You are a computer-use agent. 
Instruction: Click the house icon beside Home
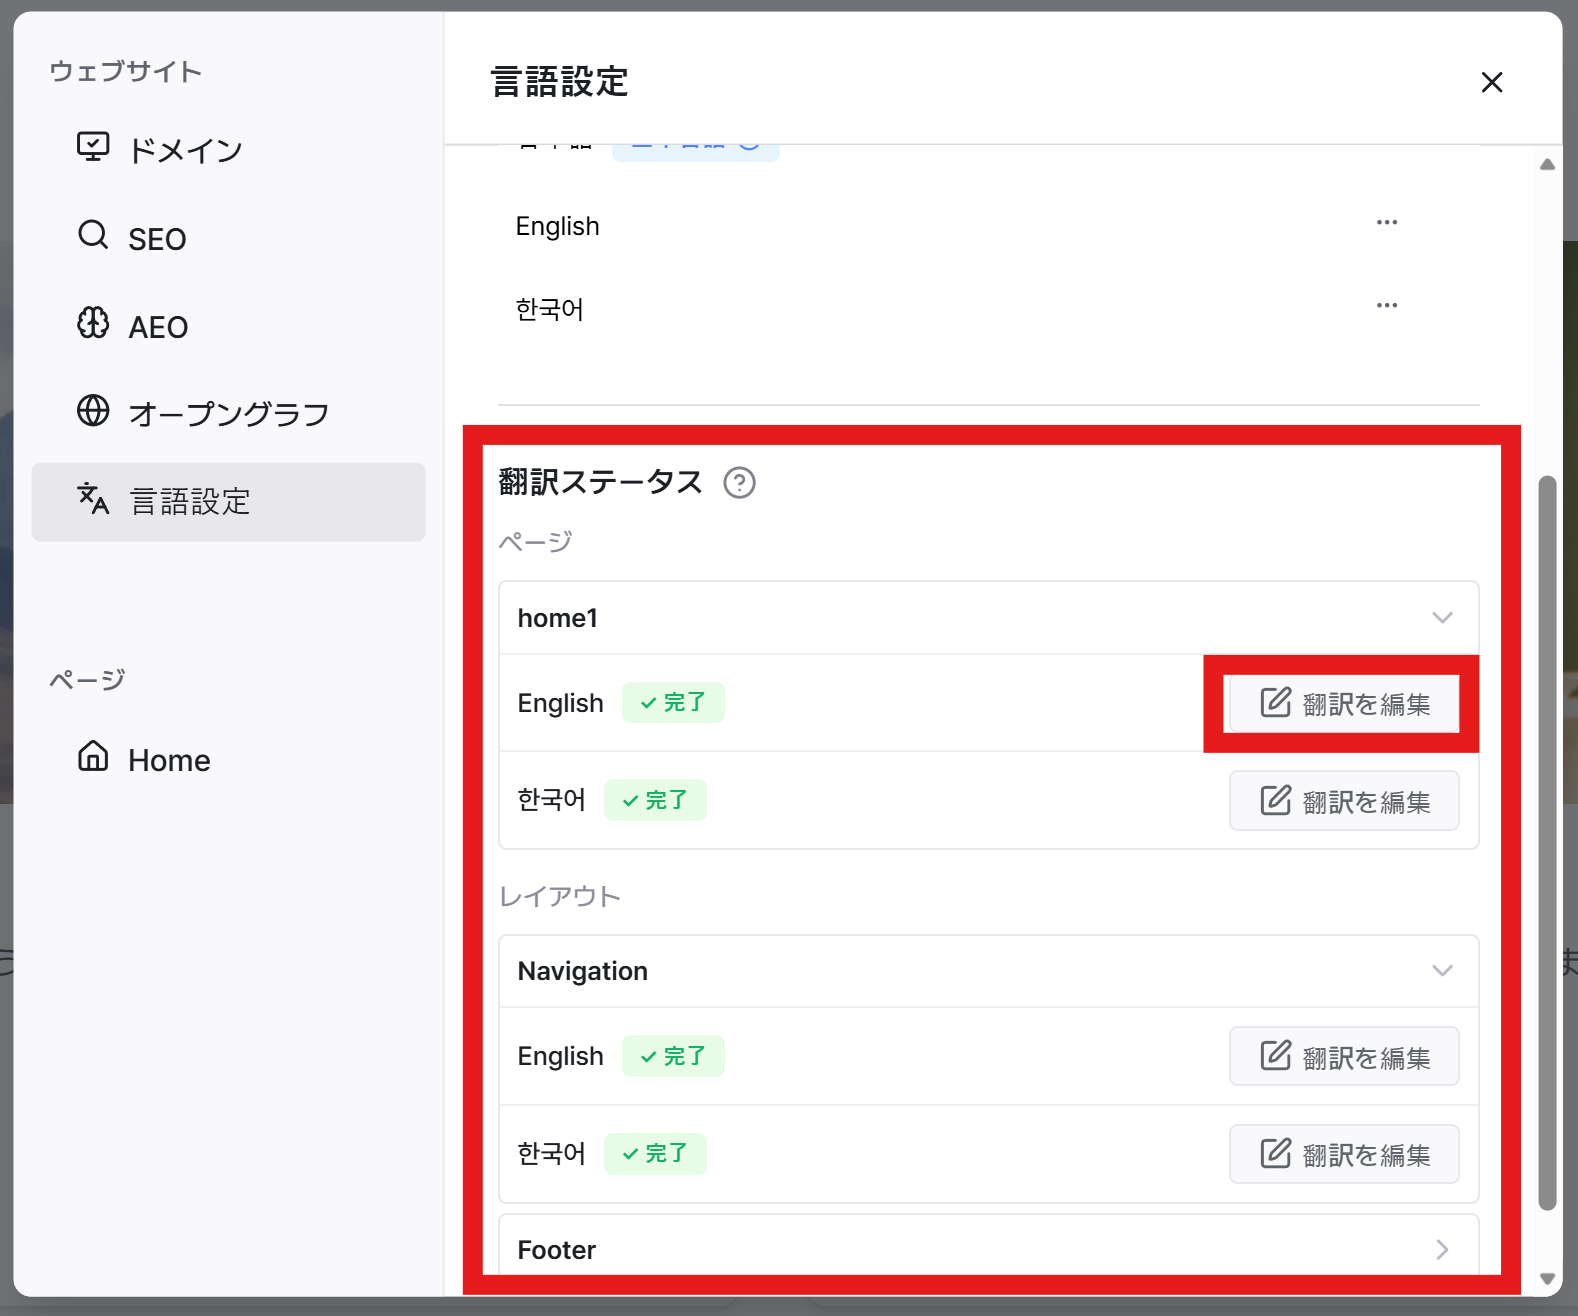(x=93, y=756)
